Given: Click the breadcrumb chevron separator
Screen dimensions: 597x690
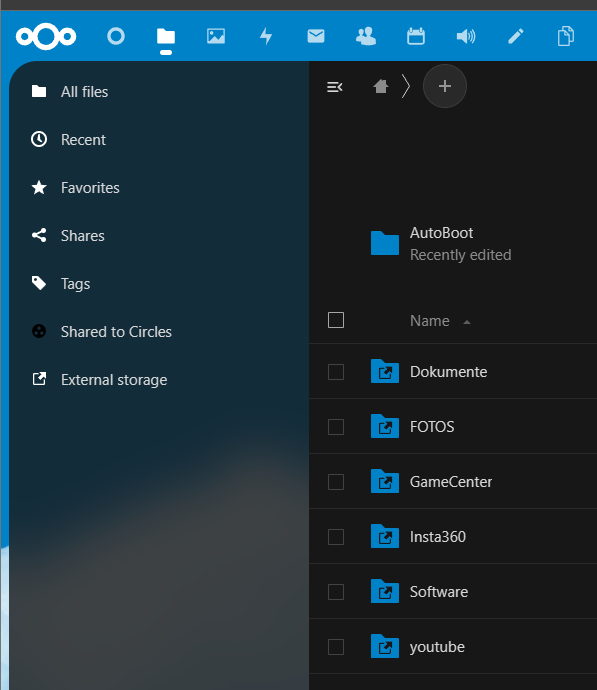Looking at the screenshot, I should [x=406, y=86].
